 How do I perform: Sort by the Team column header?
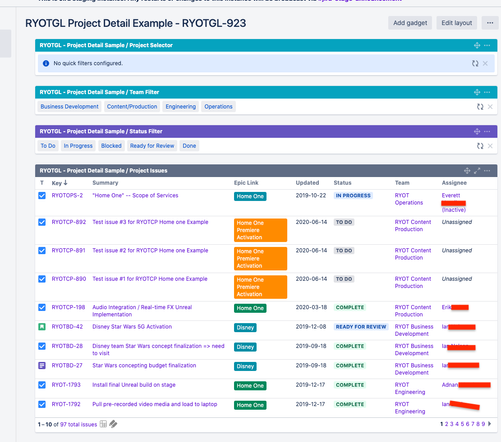point(402,183)
